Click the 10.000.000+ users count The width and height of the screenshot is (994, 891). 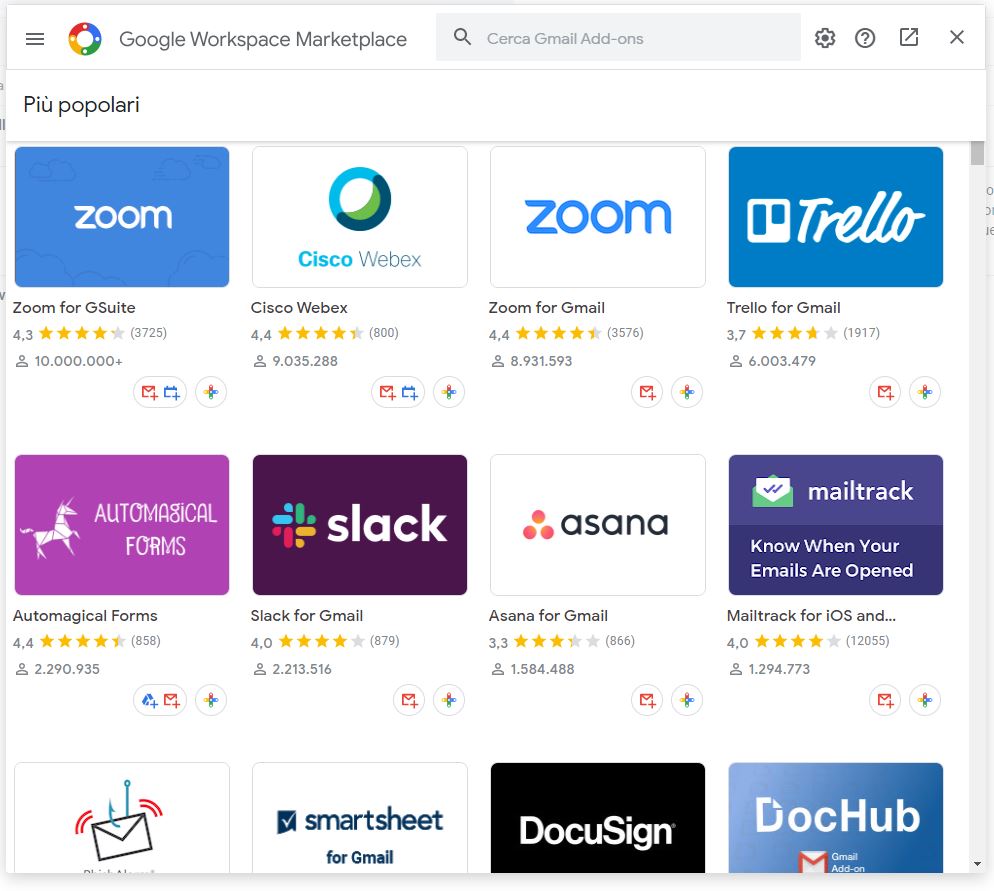pos(79,361)
